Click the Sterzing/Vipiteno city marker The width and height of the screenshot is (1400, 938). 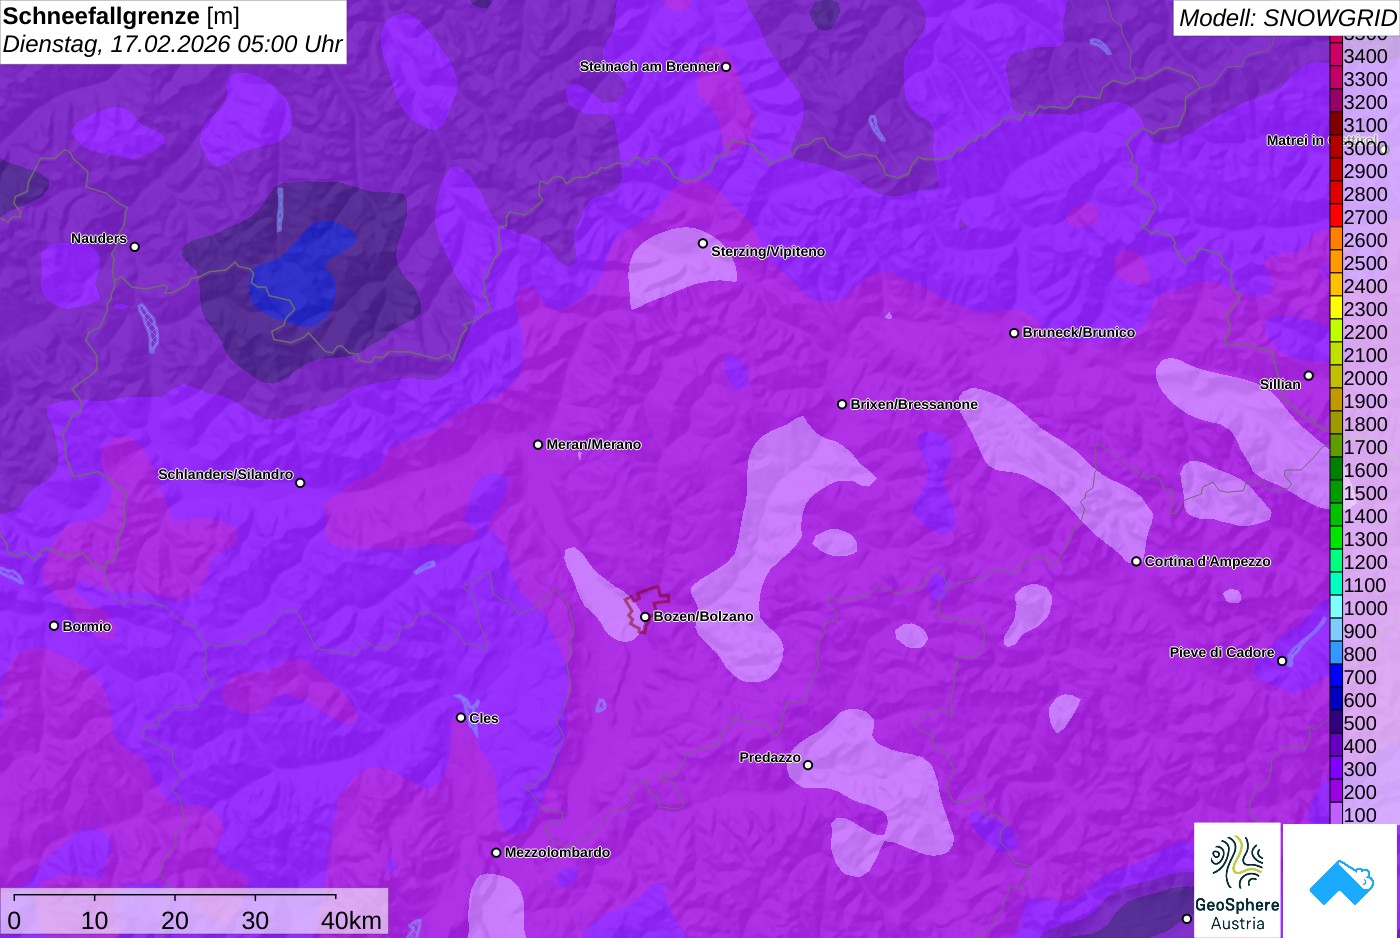pyautogui.click(x=703, y=243)
